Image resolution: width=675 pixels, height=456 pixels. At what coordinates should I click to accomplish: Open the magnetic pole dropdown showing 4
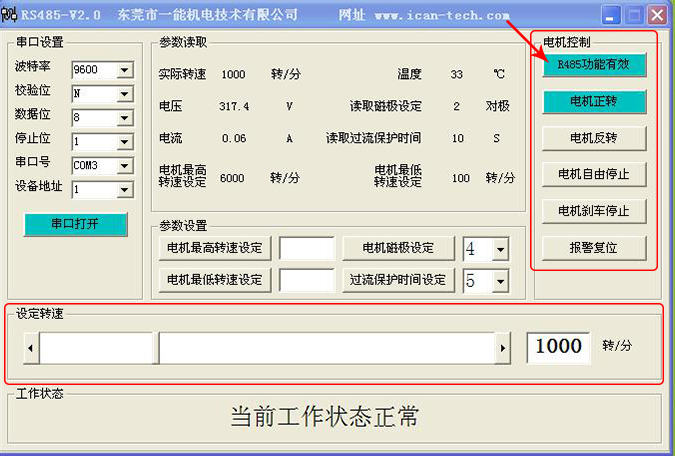[500, 249]
